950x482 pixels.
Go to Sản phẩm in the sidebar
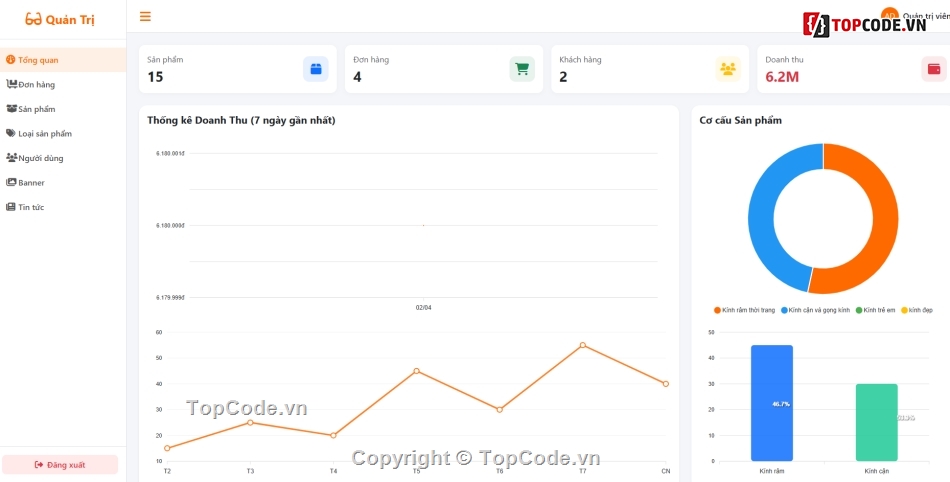pos(63,109)
